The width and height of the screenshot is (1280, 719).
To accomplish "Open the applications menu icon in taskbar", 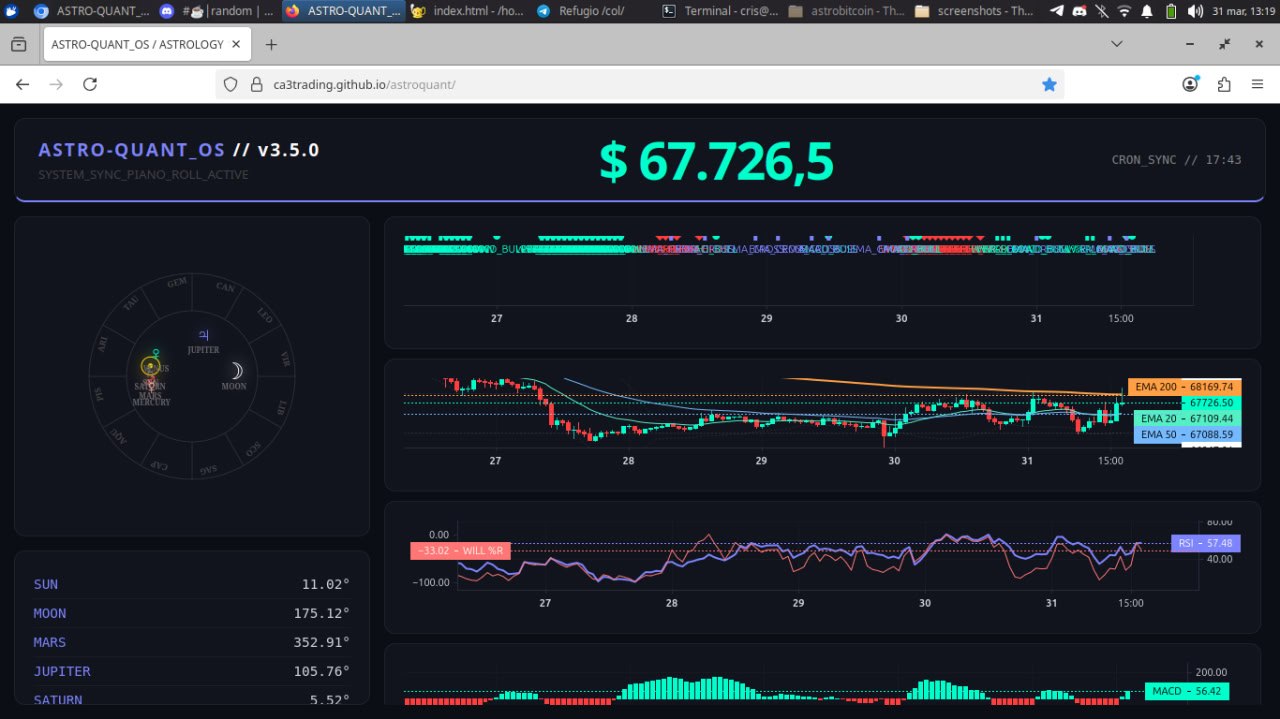I will (9, 11).
